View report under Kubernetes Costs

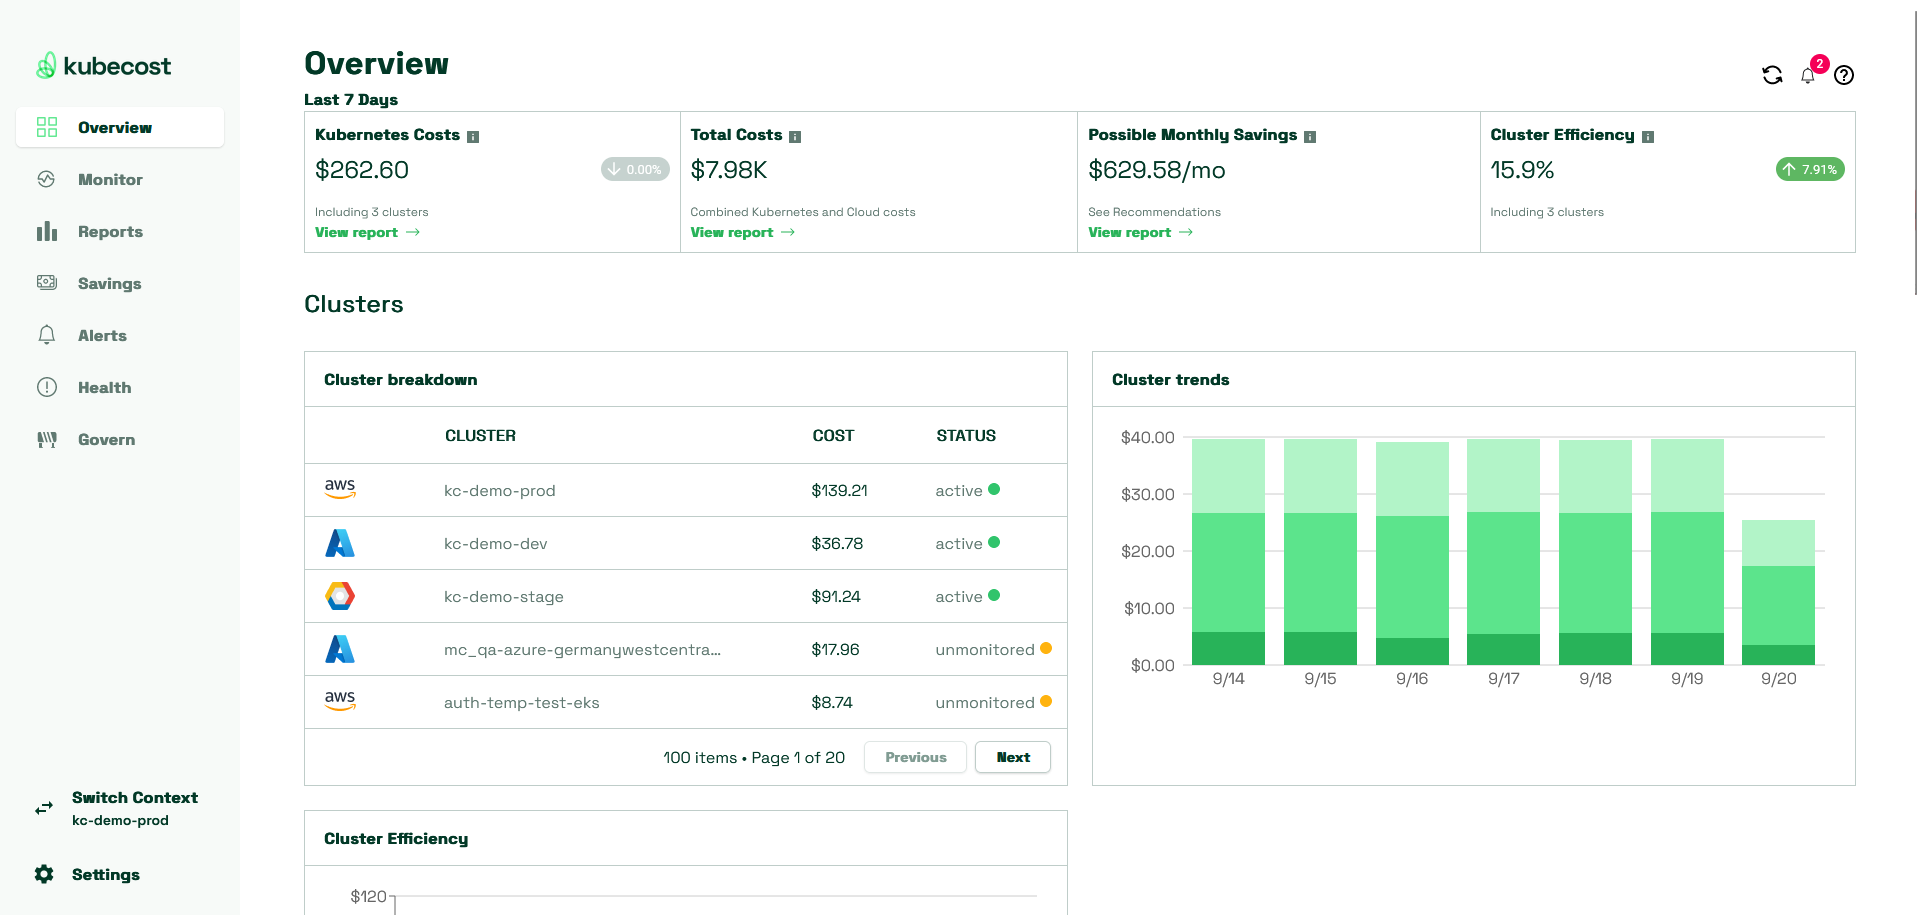coord(367,232)
